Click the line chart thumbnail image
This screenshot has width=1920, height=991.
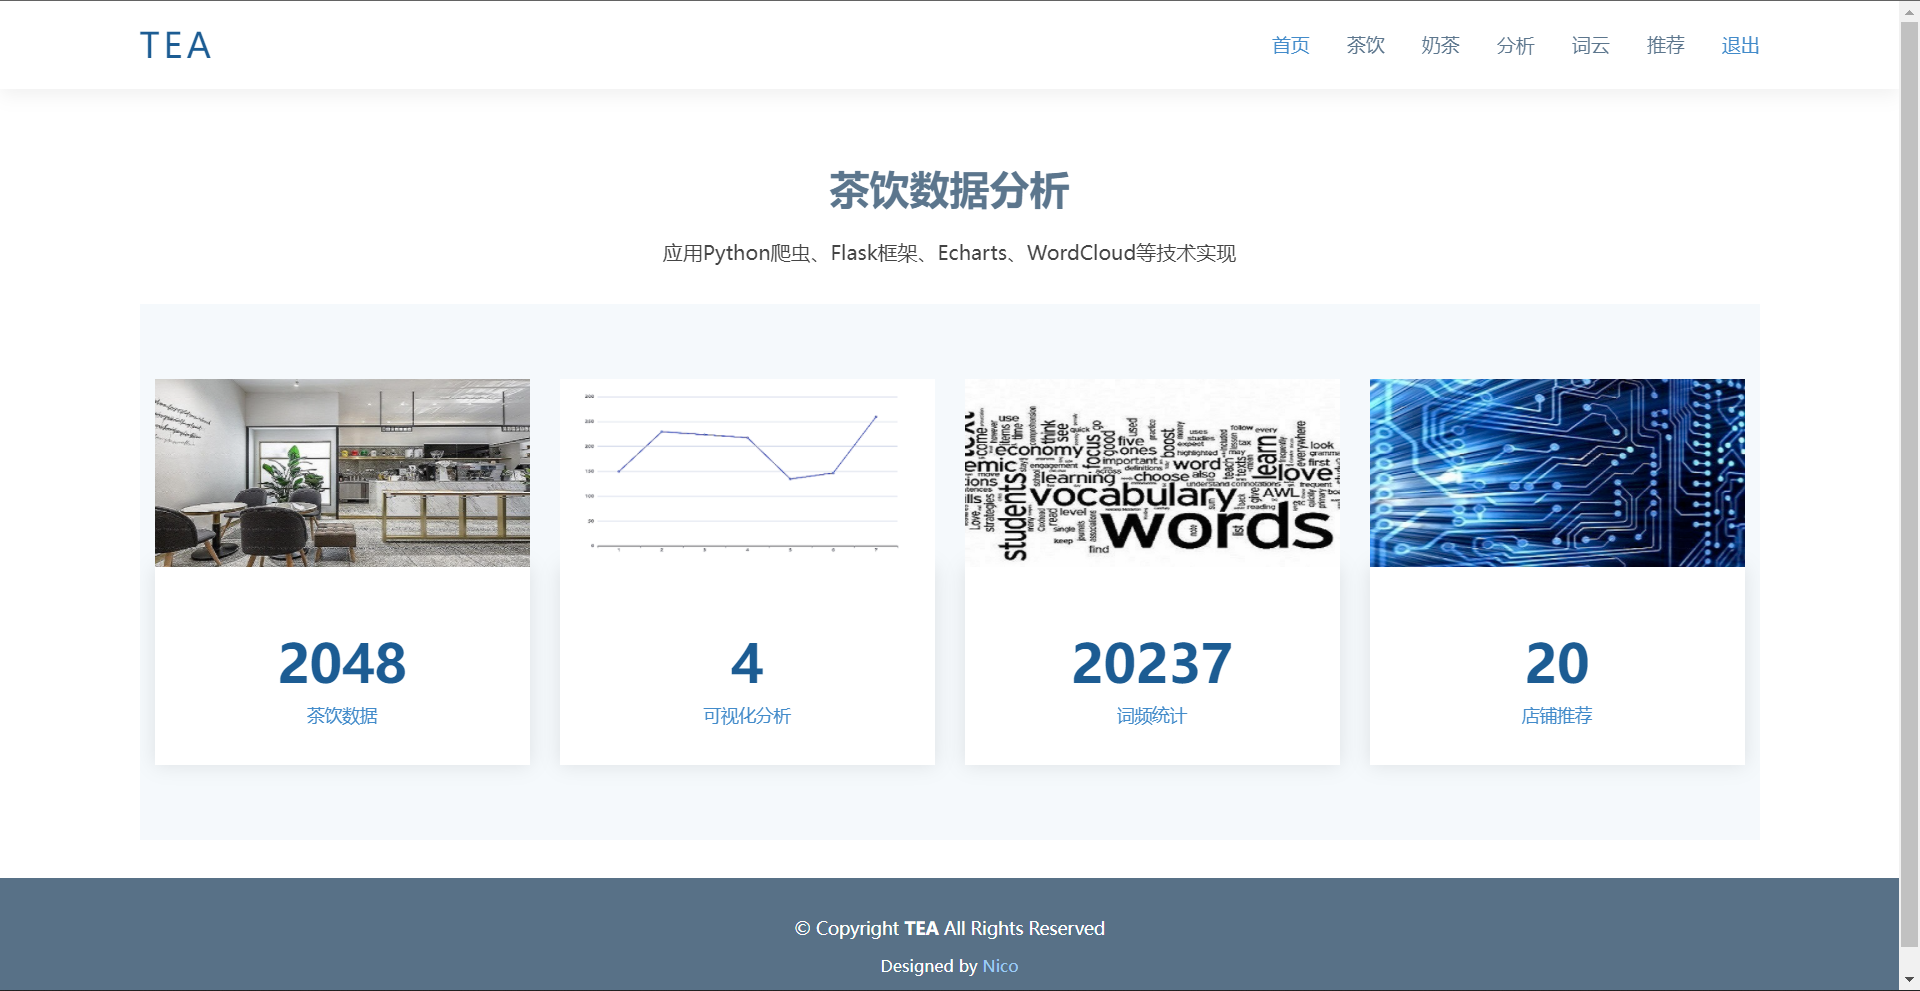point(747,472)
